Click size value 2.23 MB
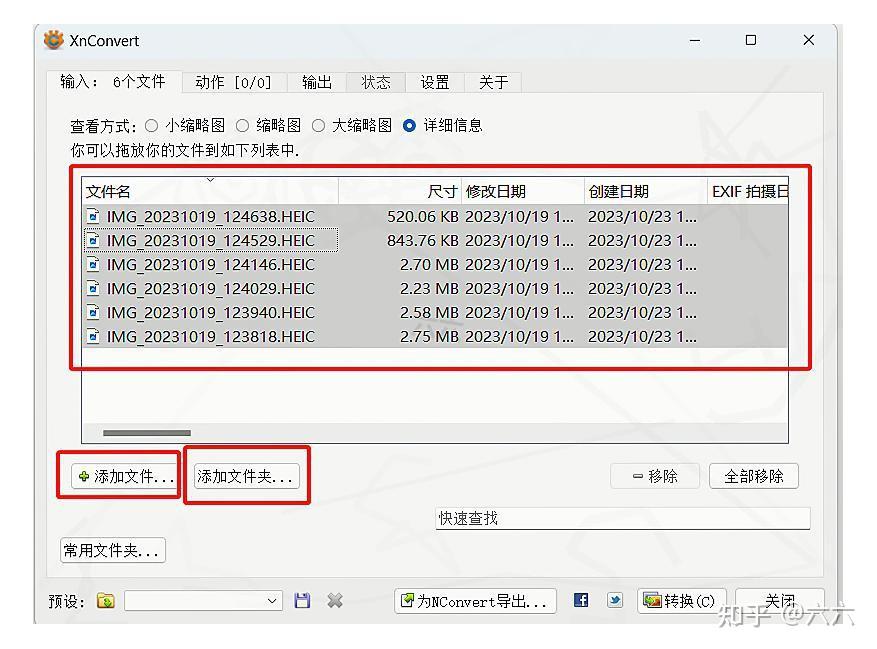Screen dimensions: 877x649 point(429,288)
